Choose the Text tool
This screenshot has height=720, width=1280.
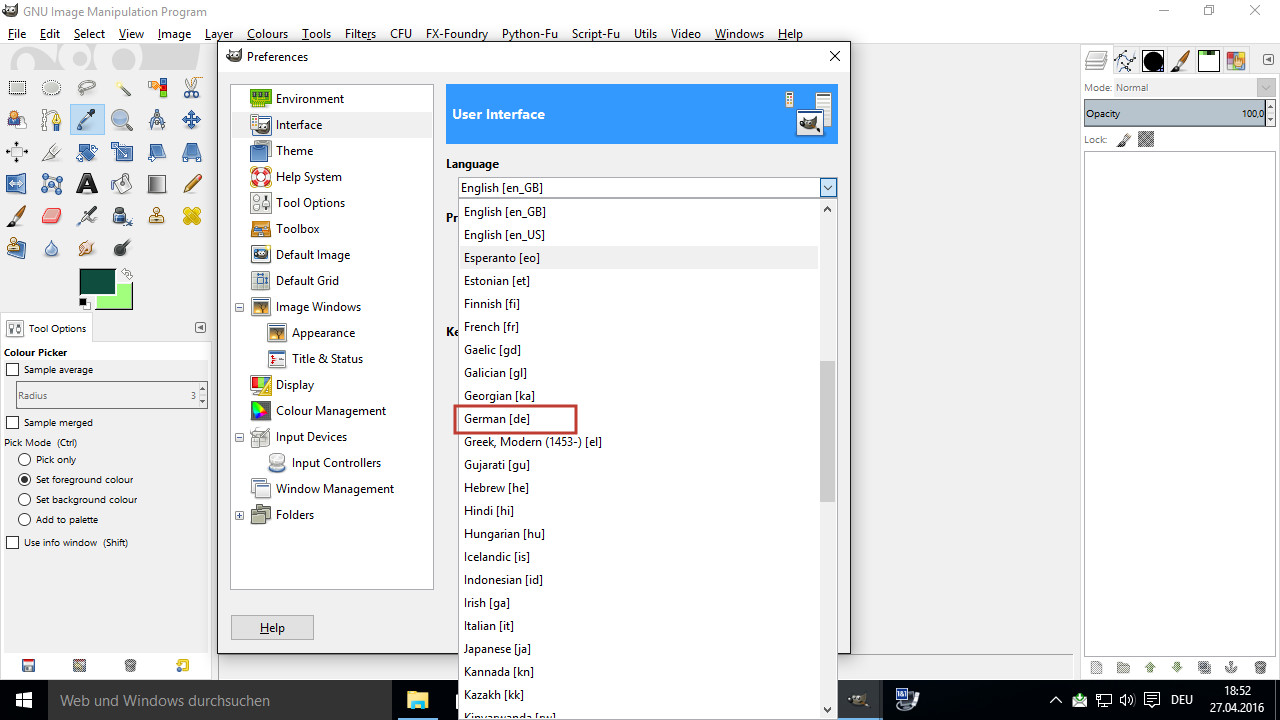tap(87, 184)
